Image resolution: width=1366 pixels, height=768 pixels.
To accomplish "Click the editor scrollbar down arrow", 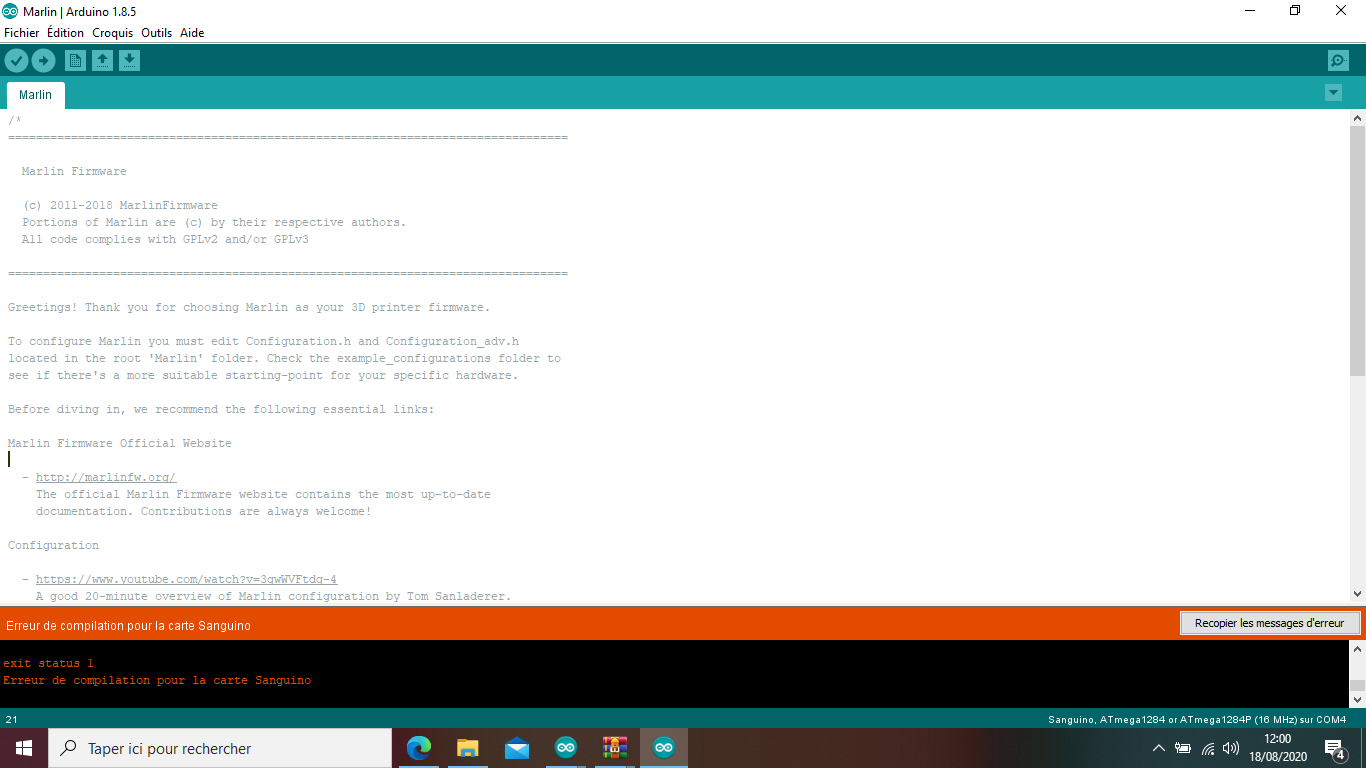I will point(1357,594).
